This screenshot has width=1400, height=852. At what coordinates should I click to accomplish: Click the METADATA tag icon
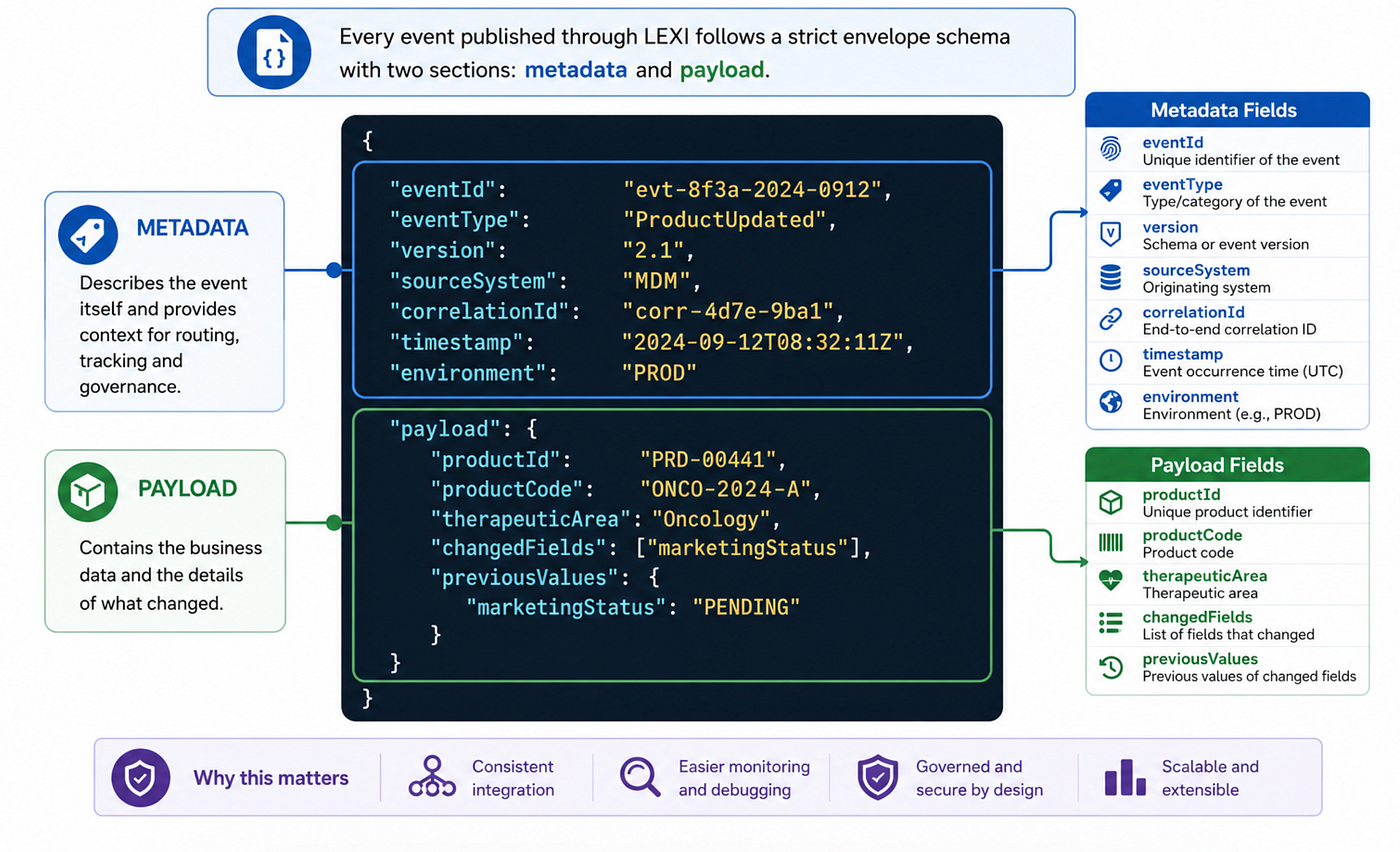(x=88, y=234)
